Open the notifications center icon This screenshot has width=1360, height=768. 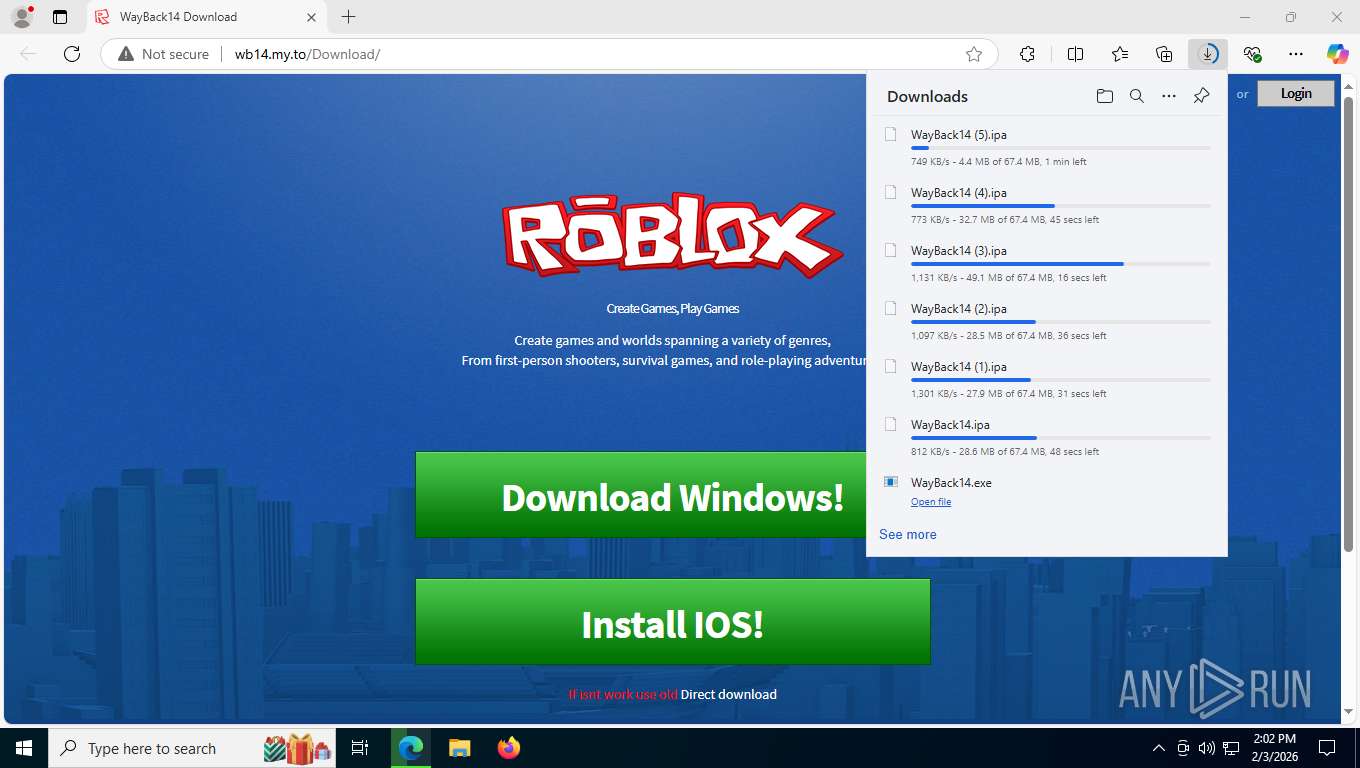(x=1327, y=748)
